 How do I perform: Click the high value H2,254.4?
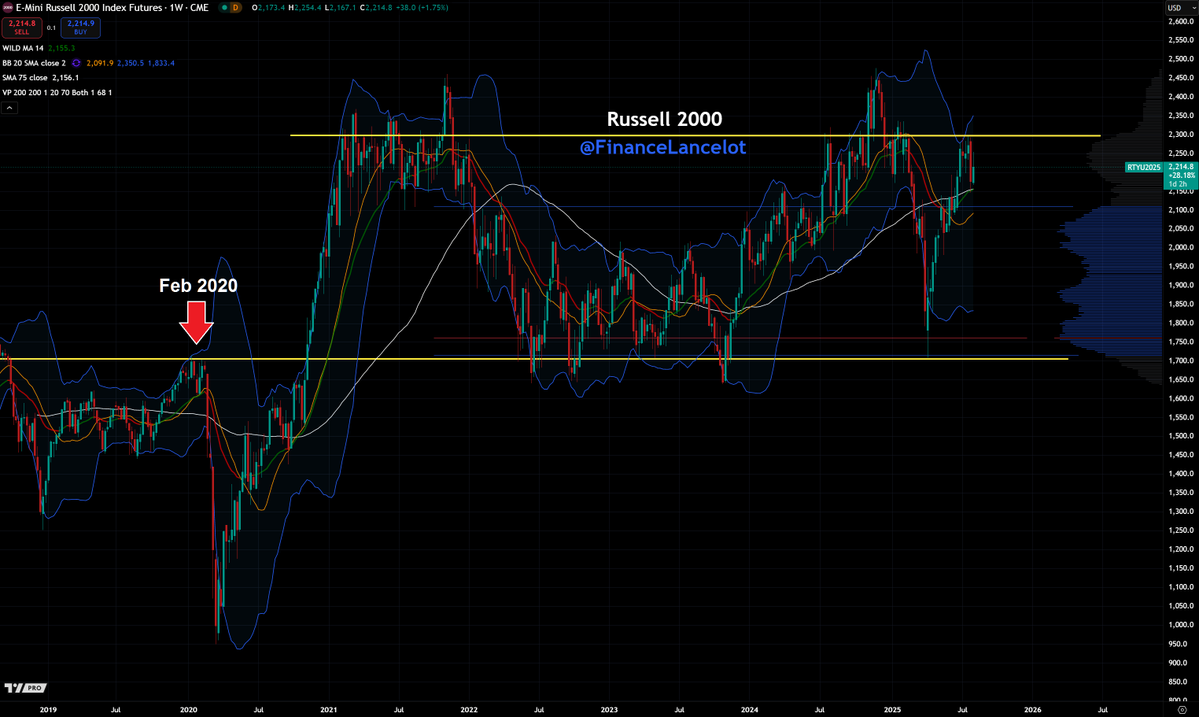pos(305,8)
